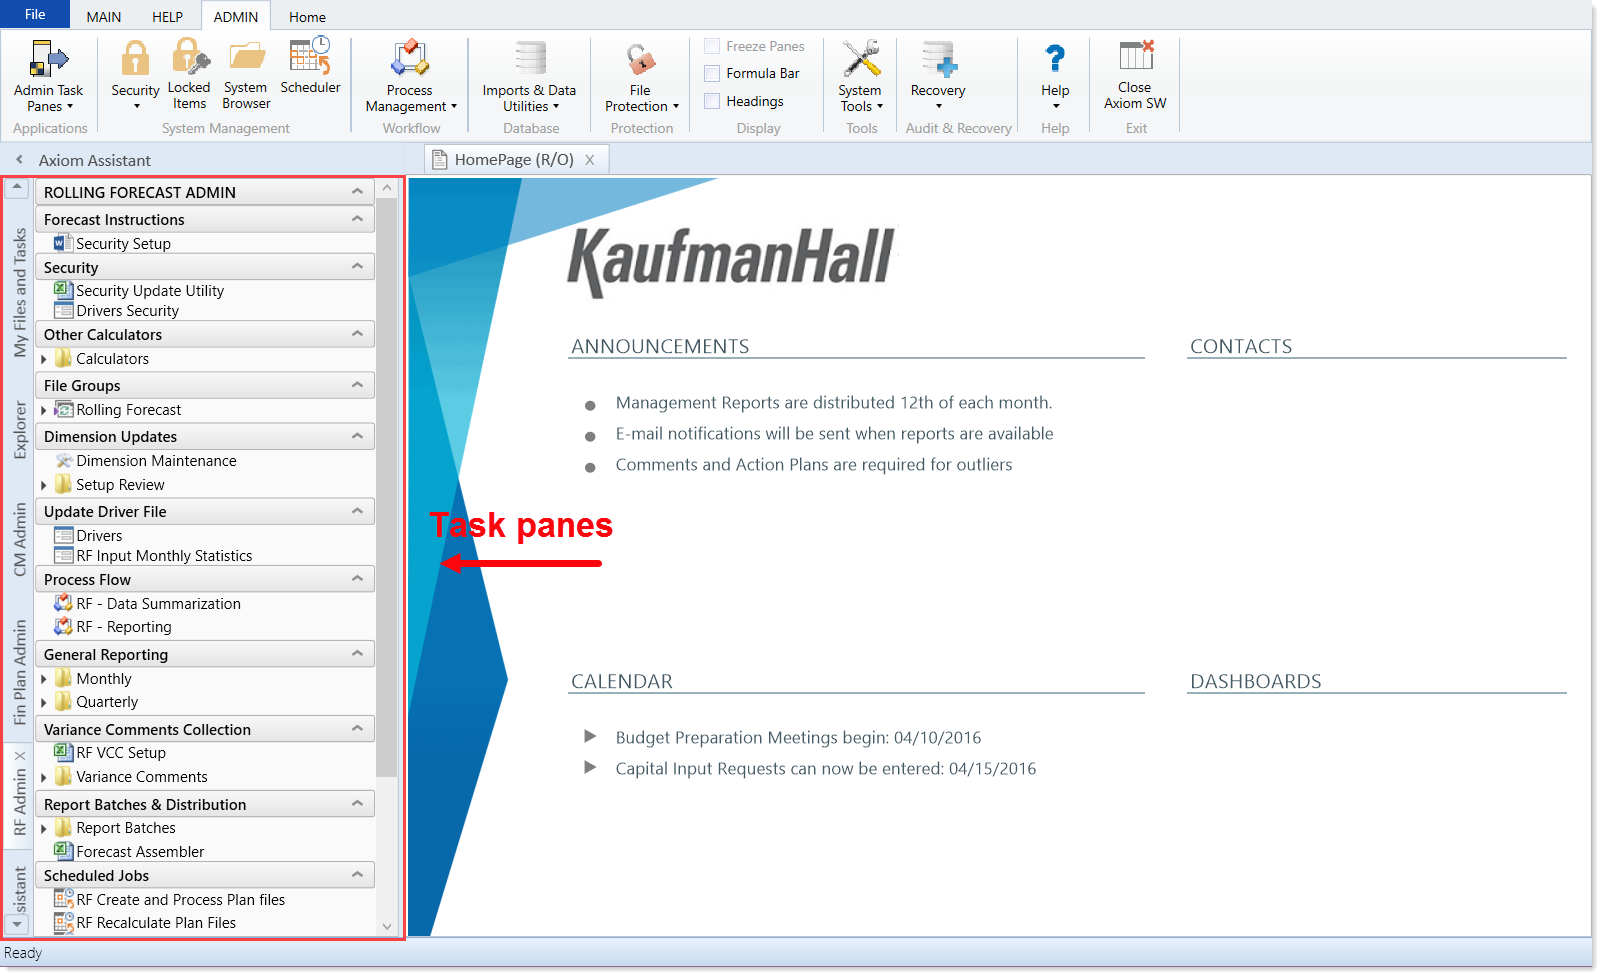Toggle the Headings checkbox
The image size is (1602, 977).
click(x=712, y=101)
